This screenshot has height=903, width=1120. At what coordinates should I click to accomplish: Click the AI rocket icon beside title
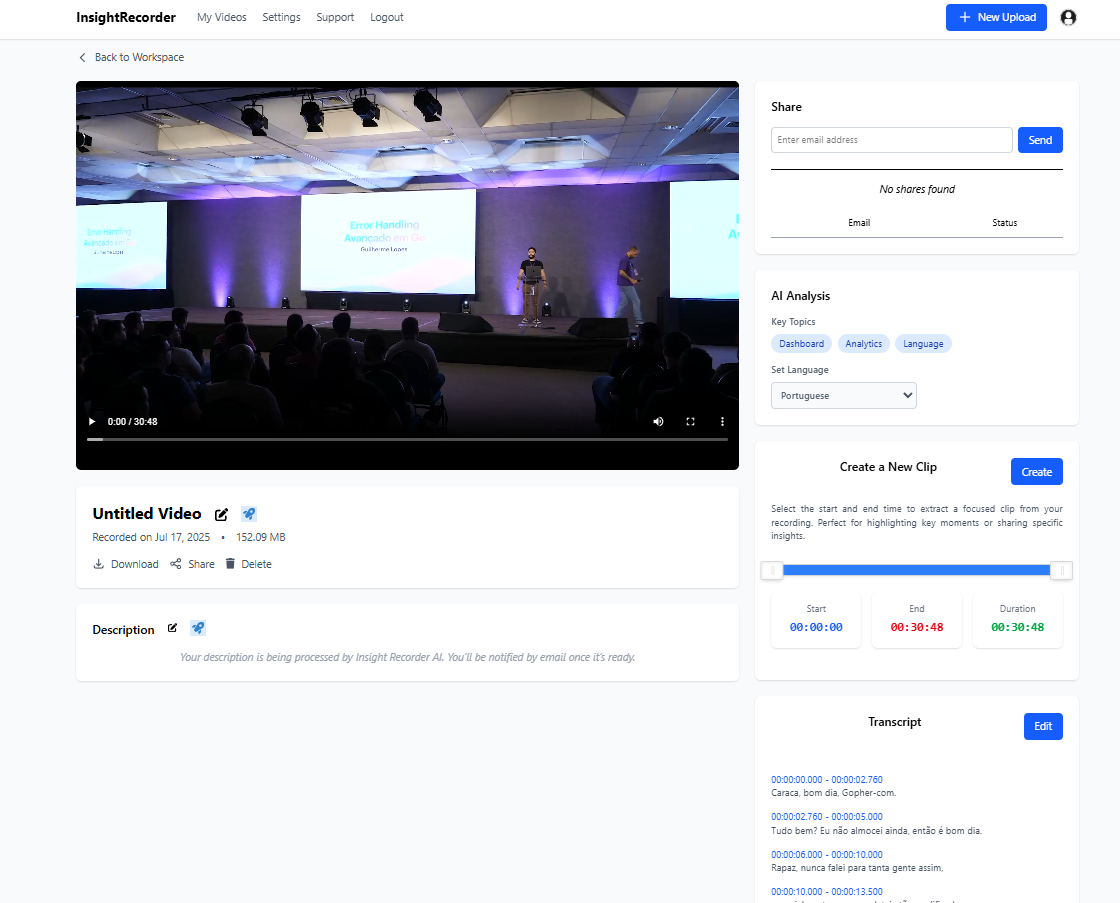tap(249, 514)
